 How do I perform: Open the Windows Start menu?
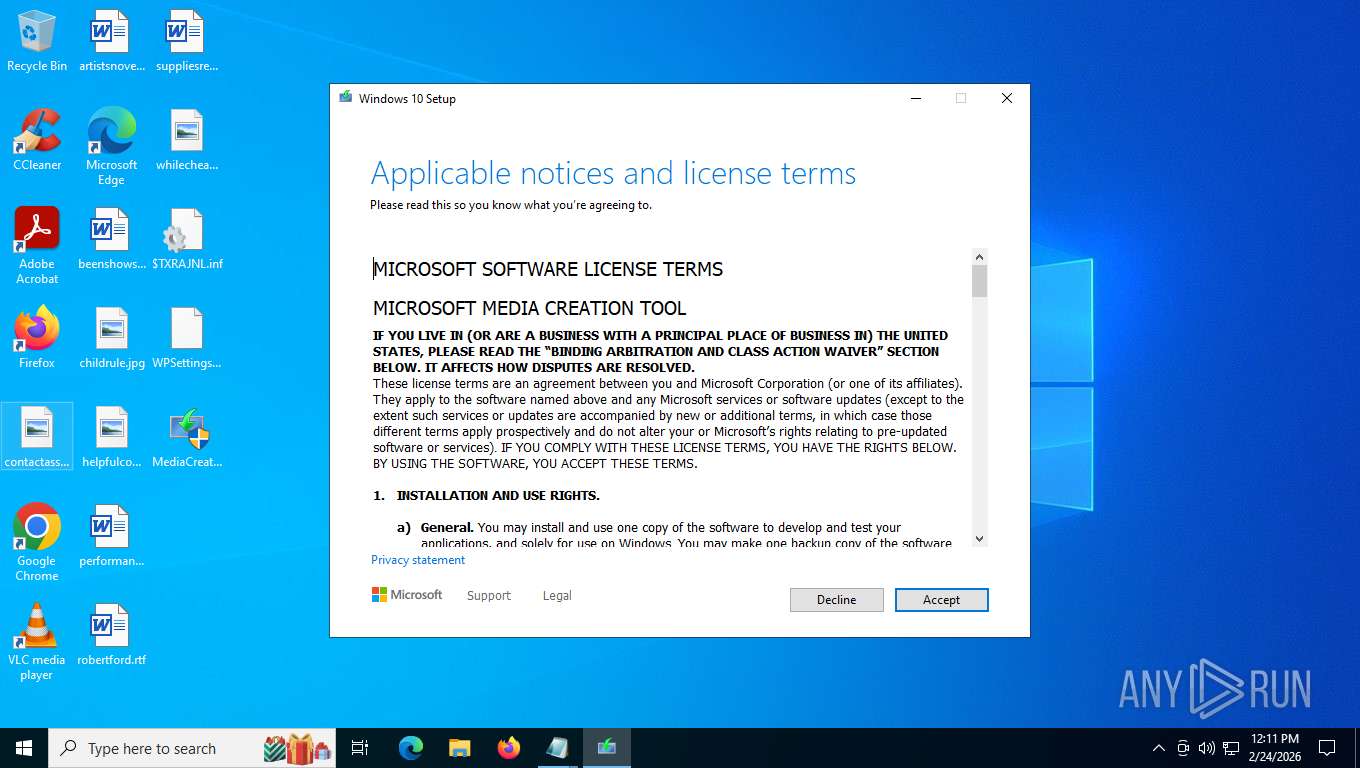coord(24,748)
